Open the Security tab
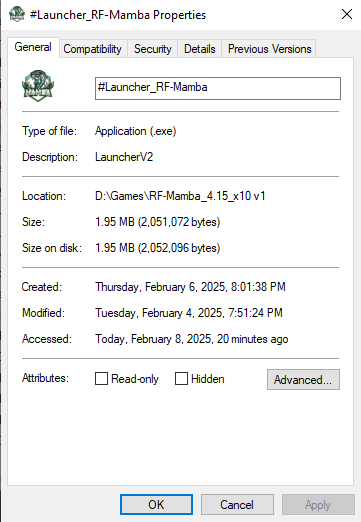Screen dimensions: 361x522 point(153,49)
